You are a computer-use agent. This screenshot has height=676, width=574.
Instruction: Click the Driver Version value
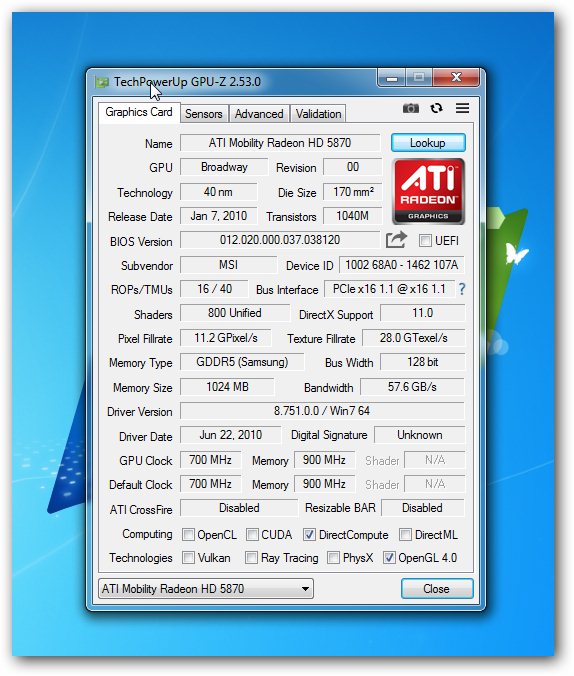point(322,411)
